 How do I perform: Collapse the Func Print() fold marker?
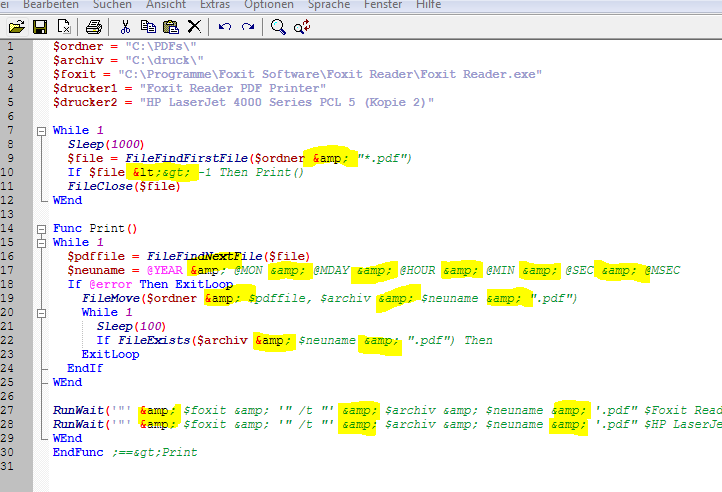click(41, 228)
